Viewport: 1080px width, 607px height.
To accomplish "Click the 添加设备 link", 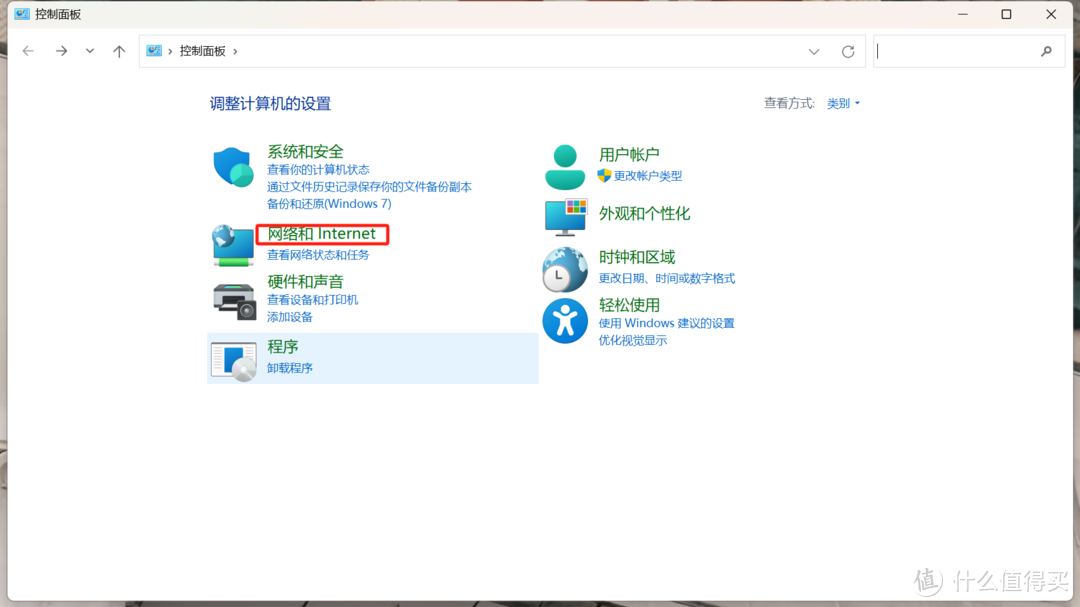I will [x=290, y=317].
